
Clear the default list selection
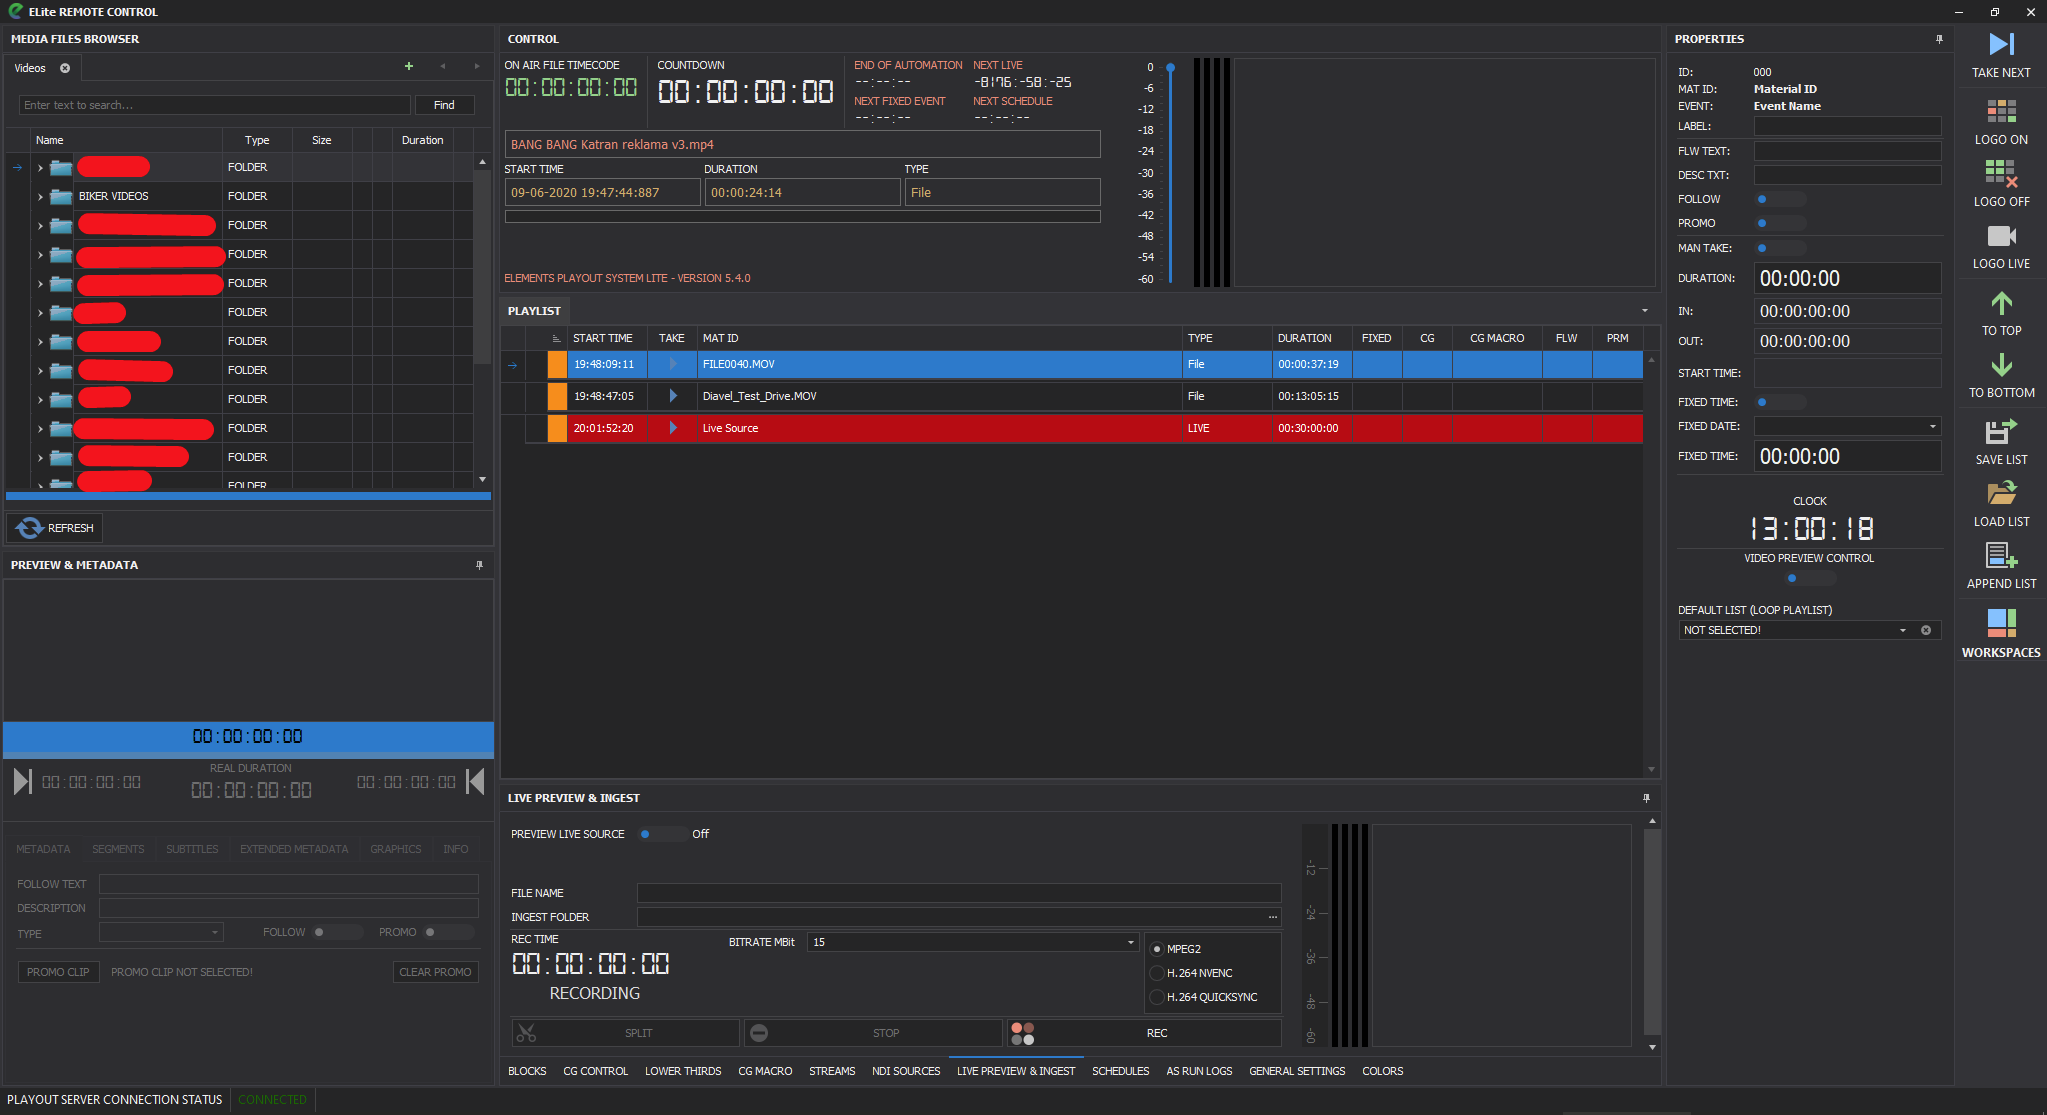1926,630
